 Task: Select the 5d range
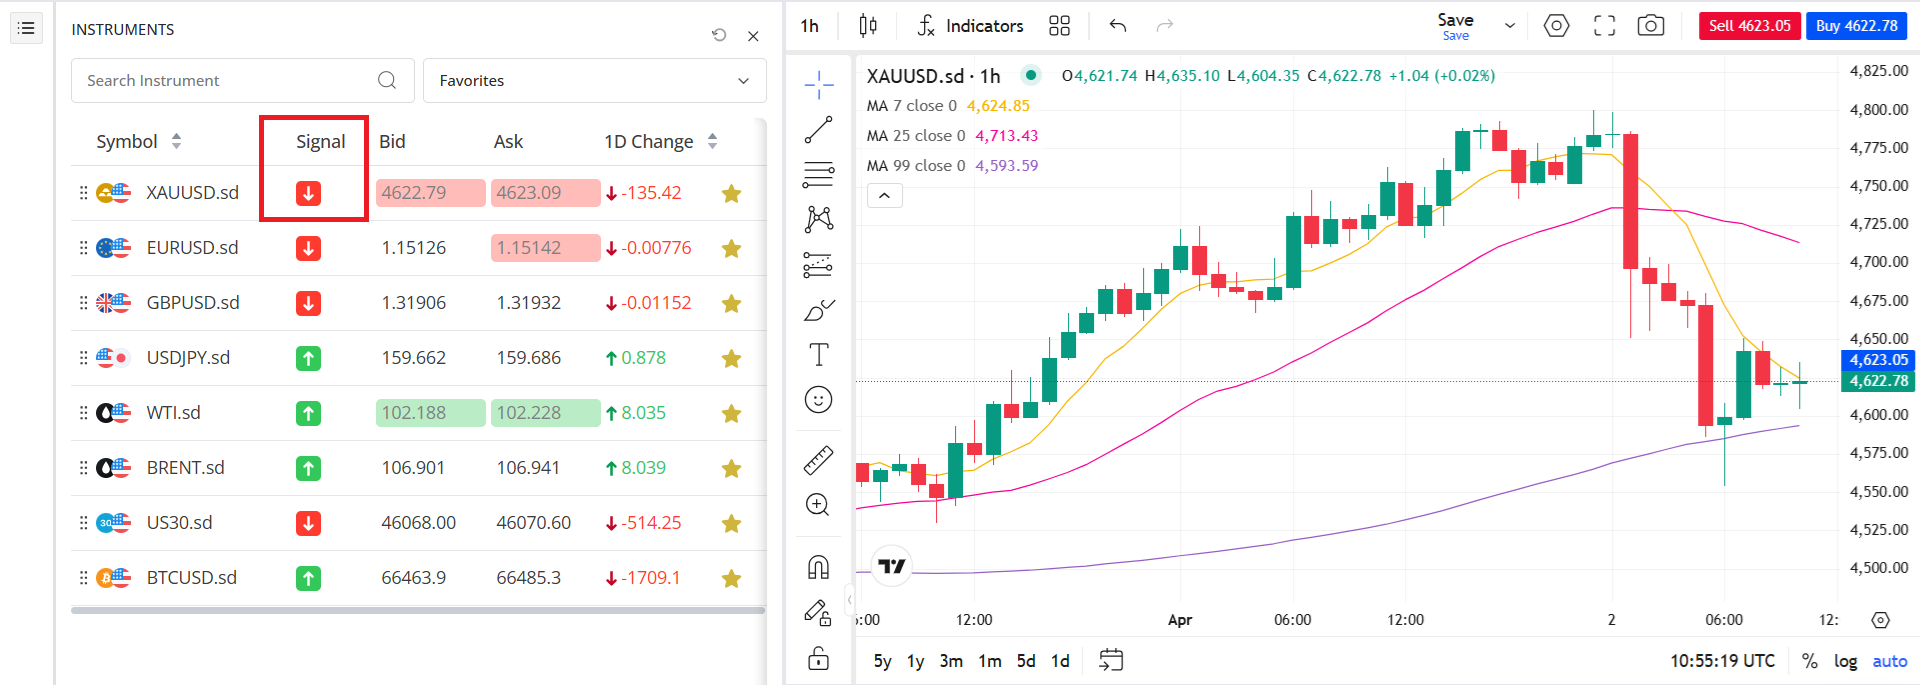[x=1026, y=661]
